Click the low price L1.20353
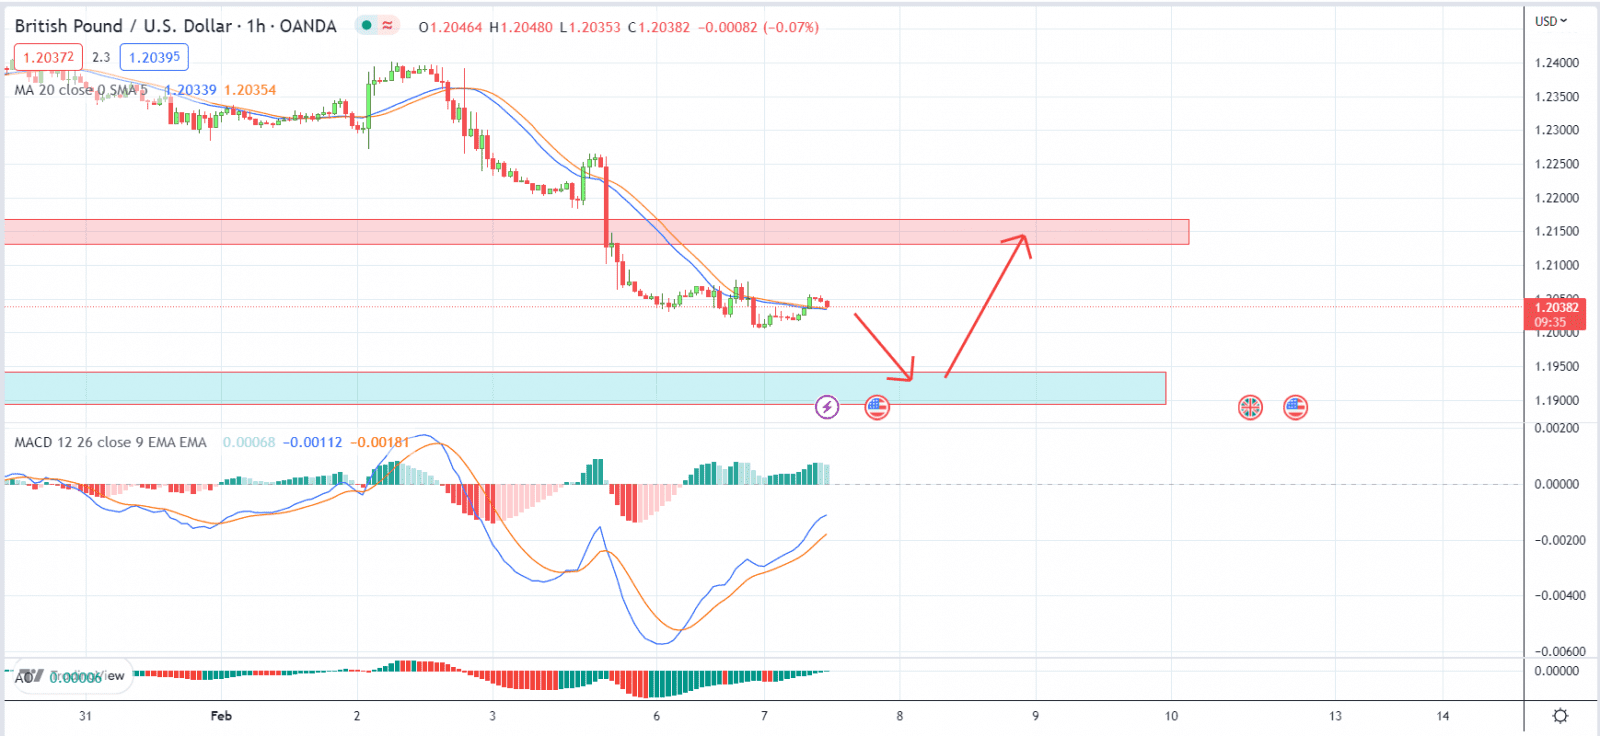Screen dimensions: 1600x736 click(x=589, y=27)
